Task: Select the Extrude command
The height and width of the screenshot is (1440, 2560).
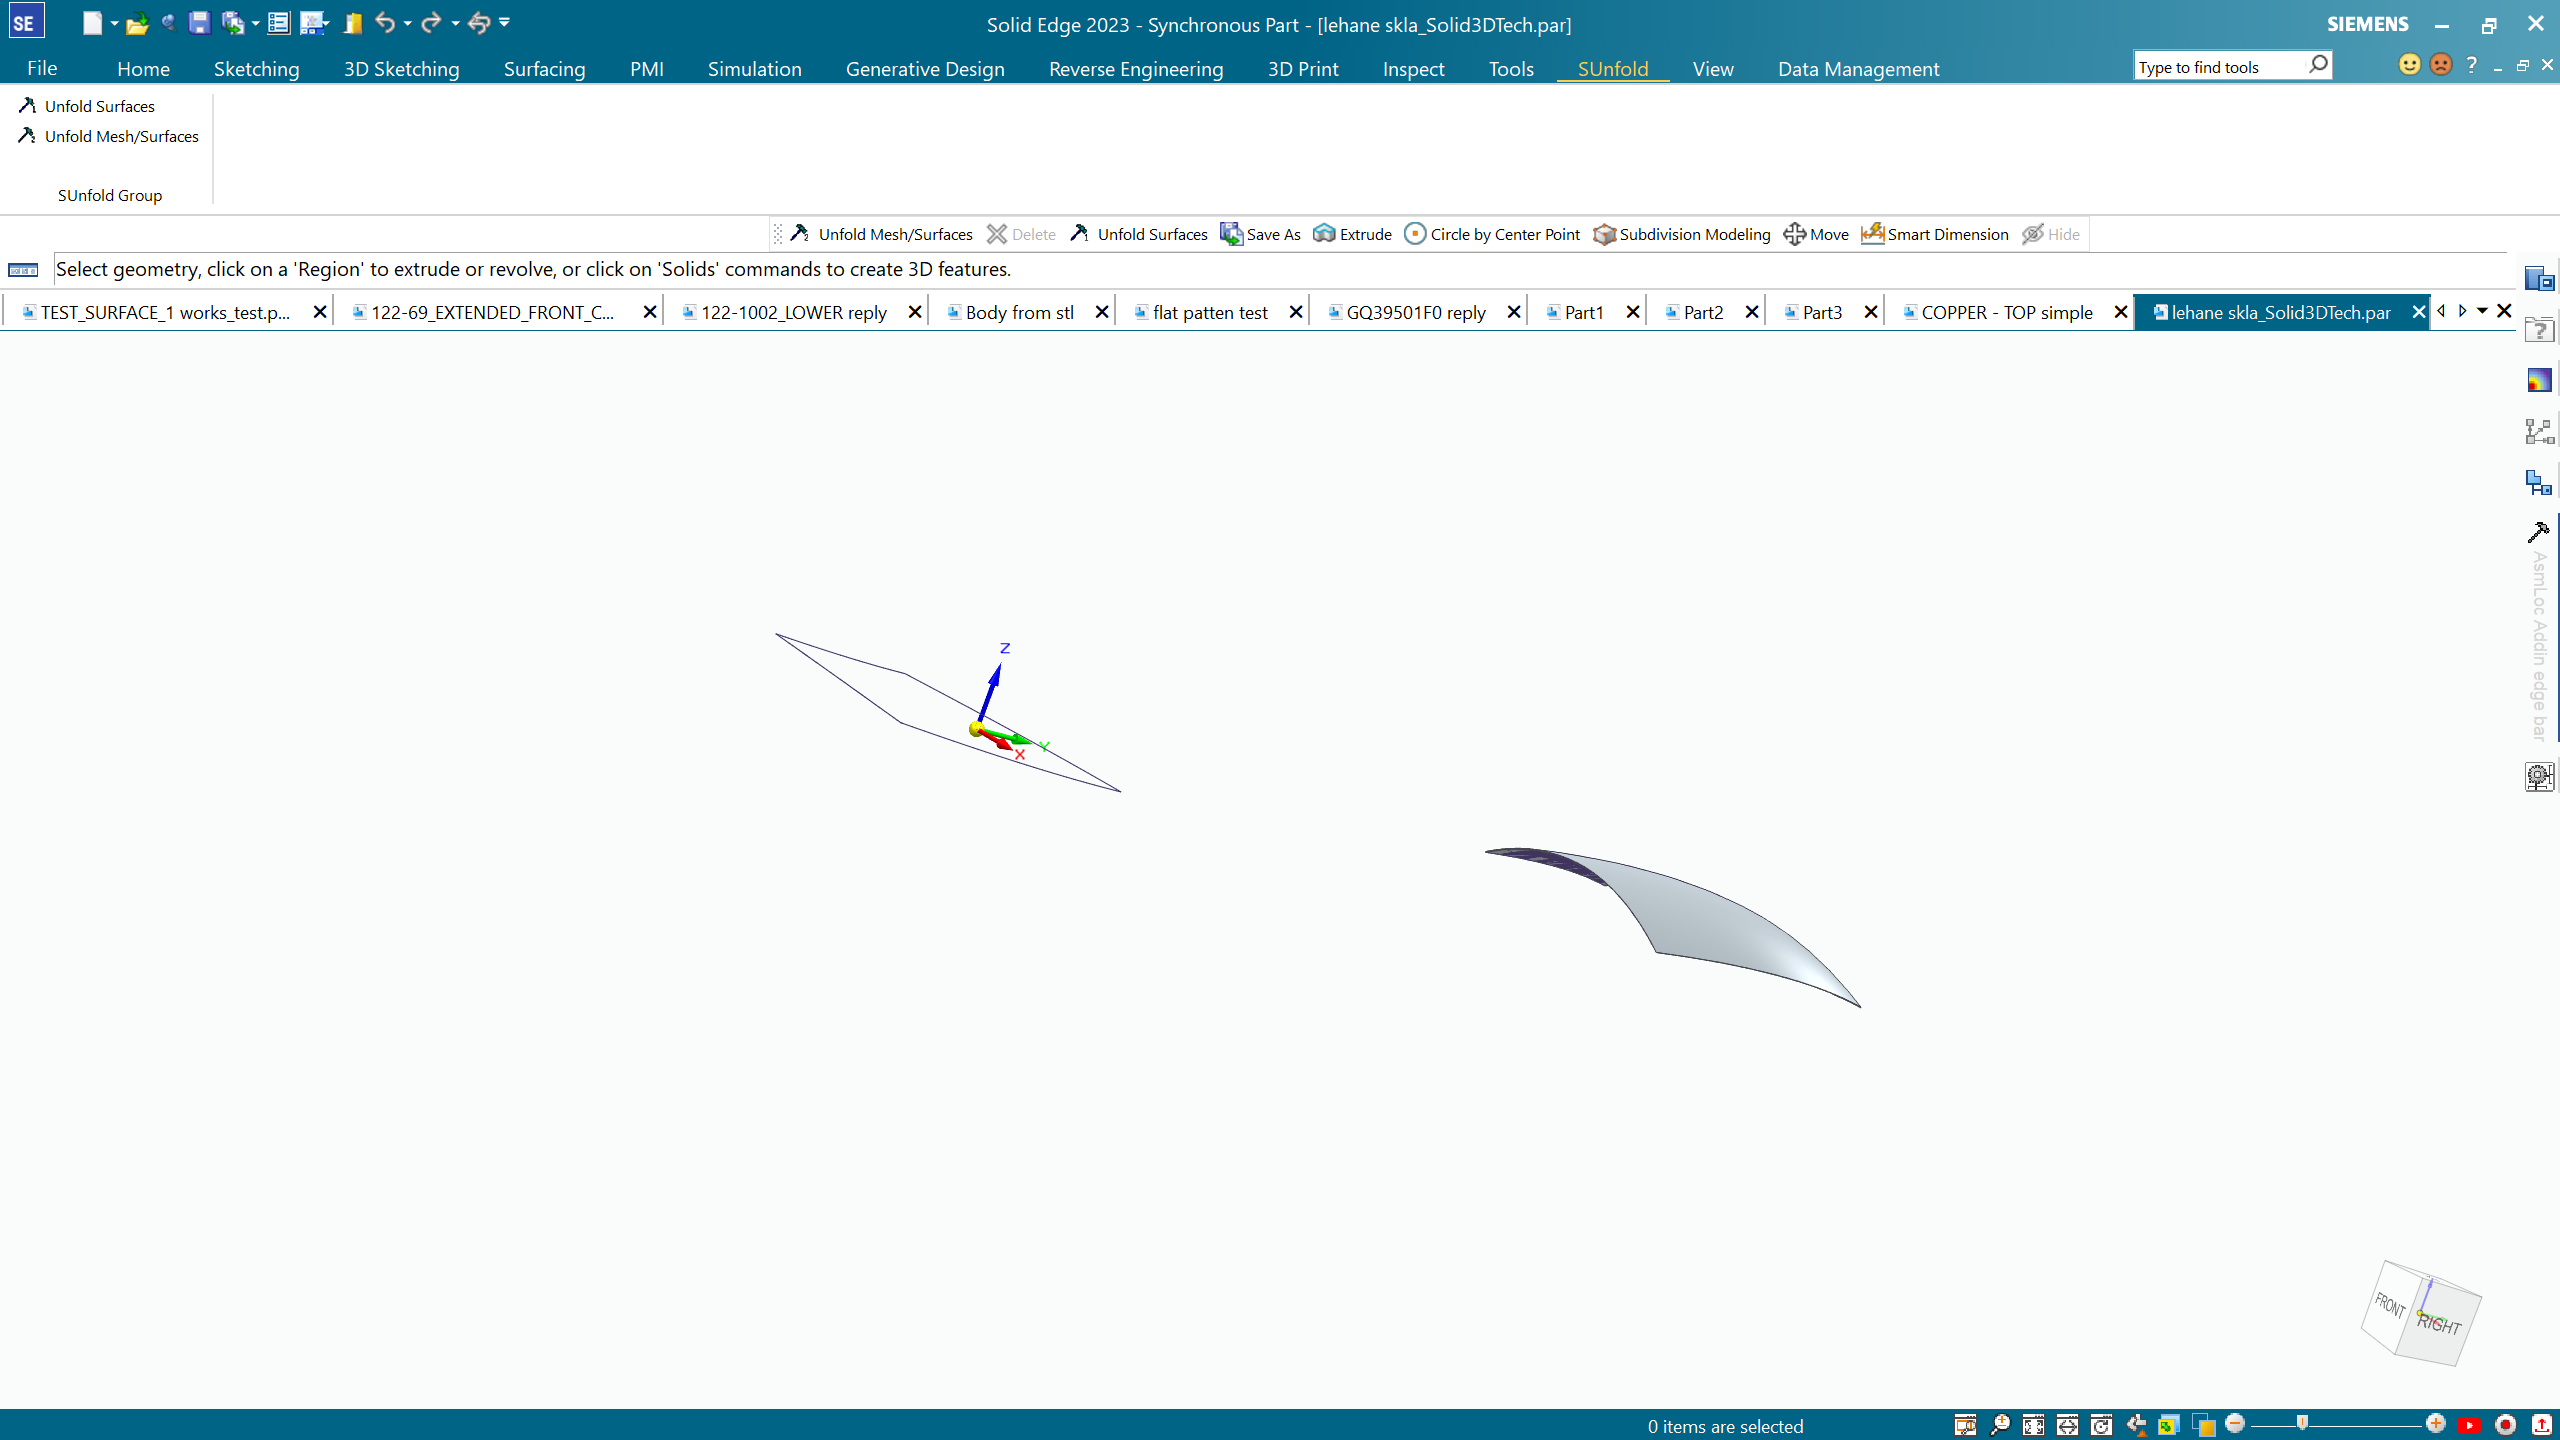Action: point(1352,234)
